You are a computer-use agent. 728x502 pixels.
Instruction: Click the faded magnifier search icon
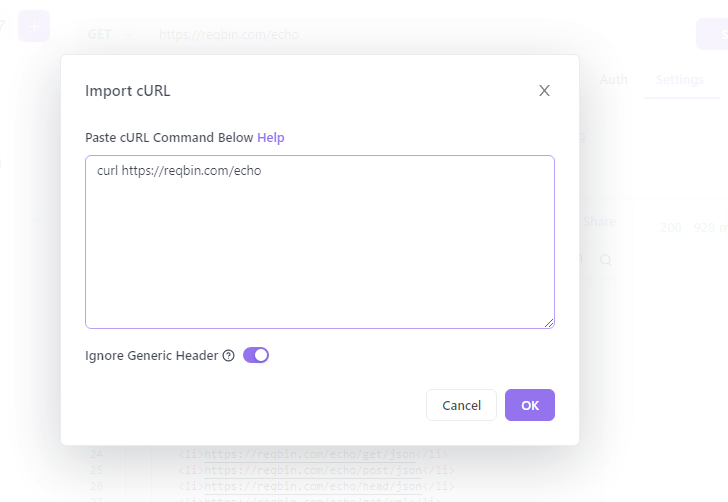pos(605,260)
